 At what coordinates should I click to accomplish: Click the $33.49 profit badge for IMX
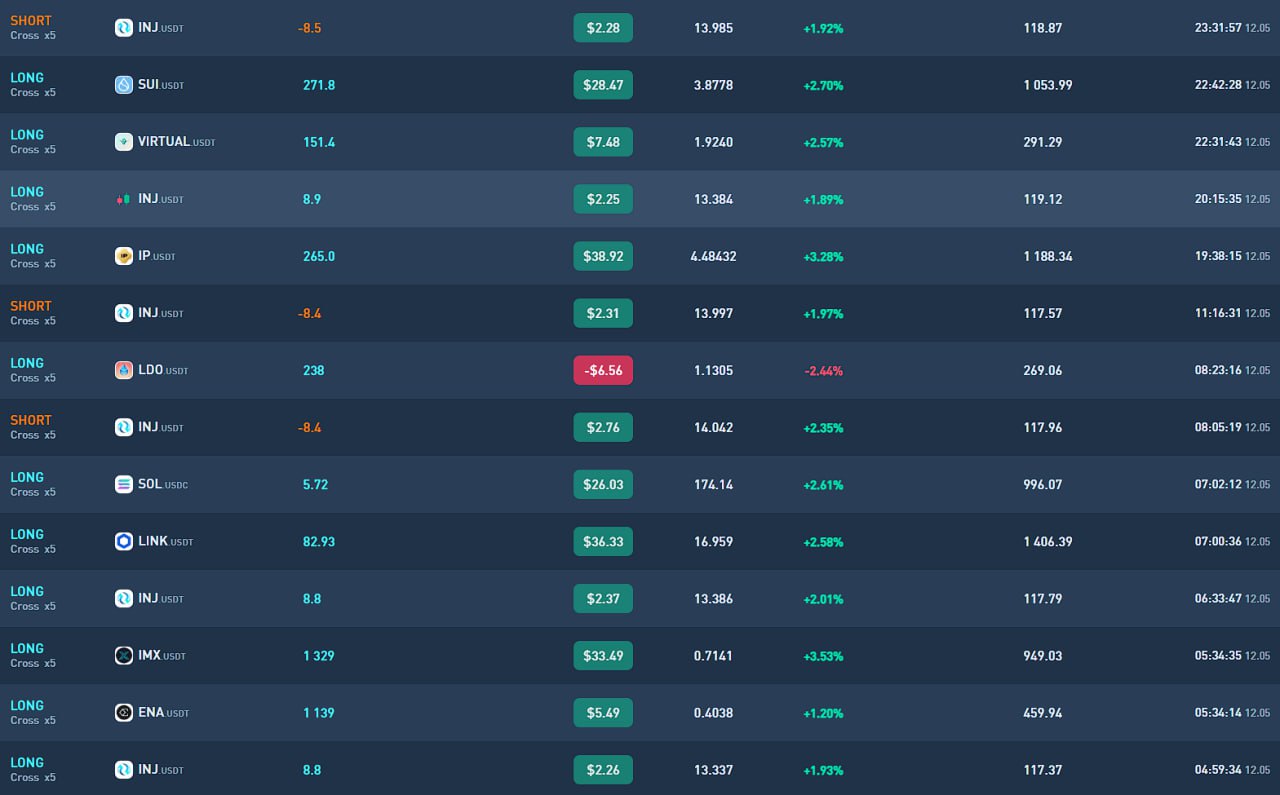[603, 655]
